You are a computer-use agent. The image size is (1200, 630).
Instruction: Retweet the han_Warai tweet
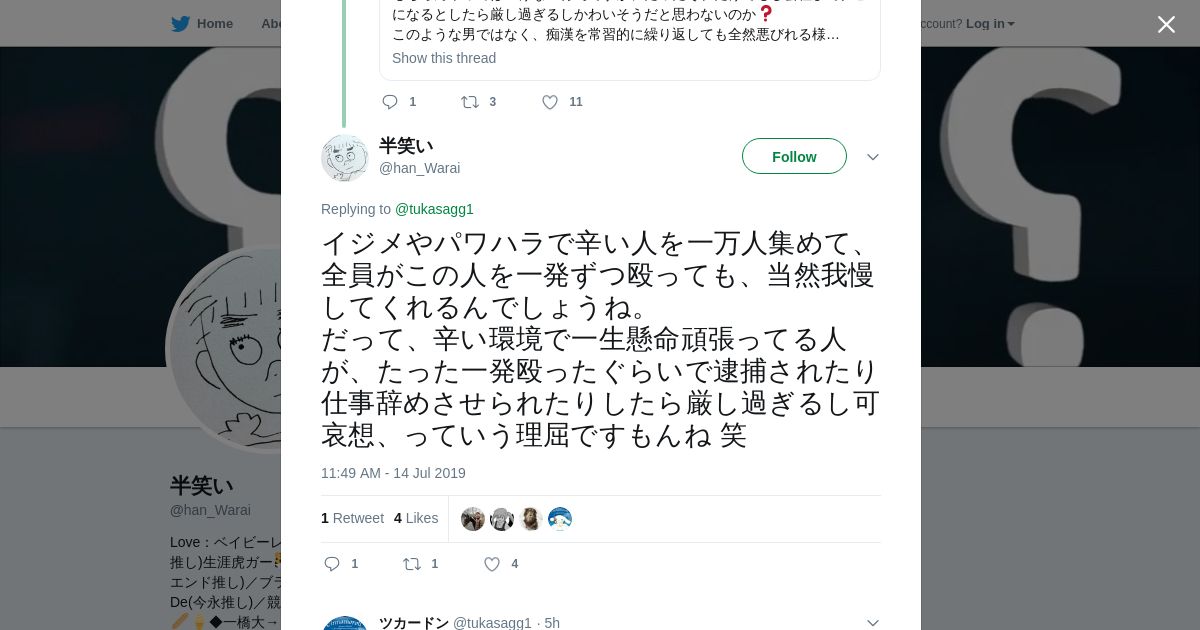pyautogui.click(x=412, y=564)
